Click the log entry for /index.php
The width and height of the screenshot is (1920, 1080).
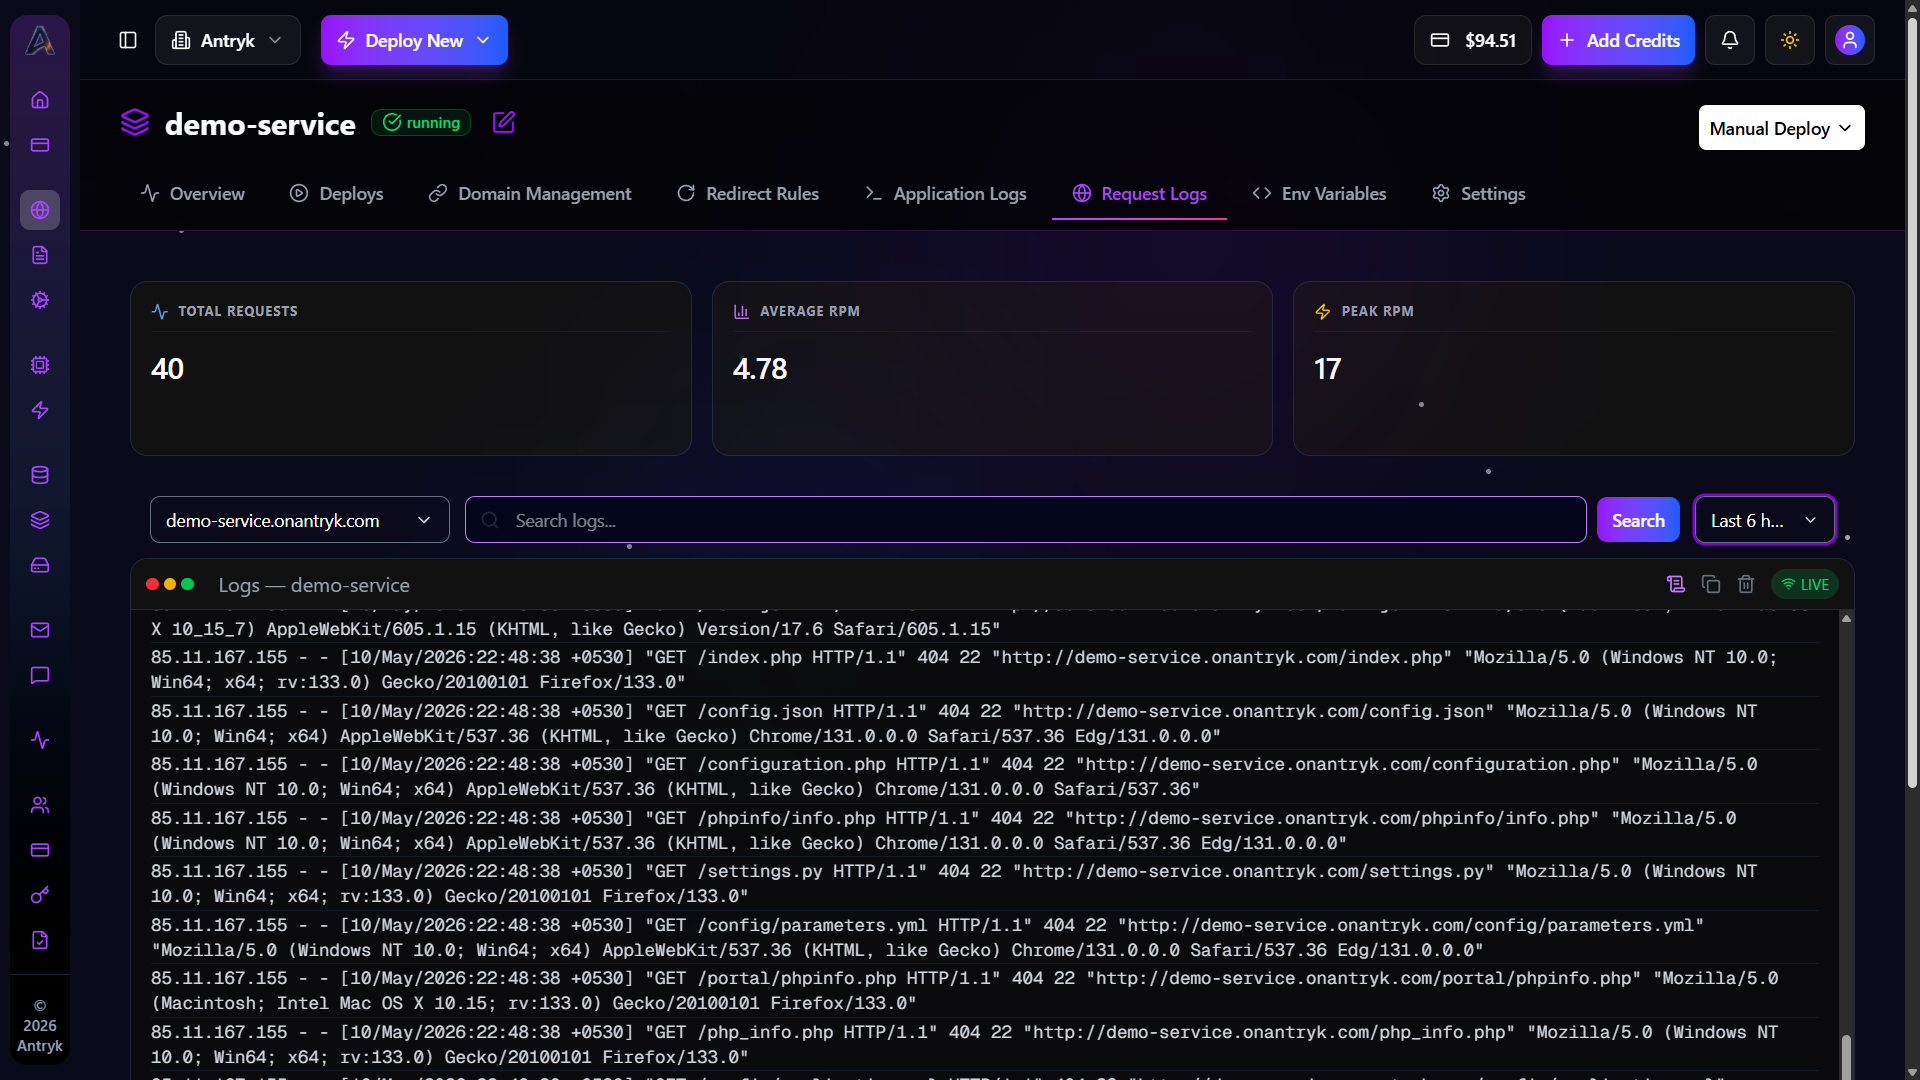point(985,669)
